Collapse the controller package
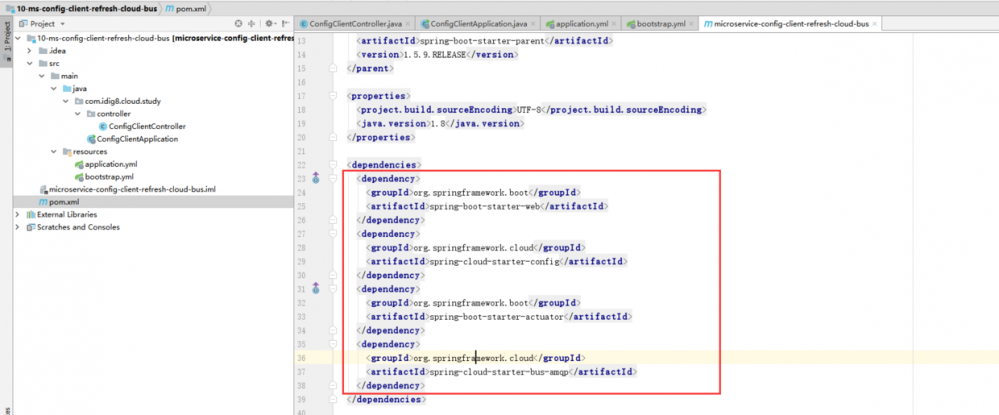999x415 pixels. [78, 113]
